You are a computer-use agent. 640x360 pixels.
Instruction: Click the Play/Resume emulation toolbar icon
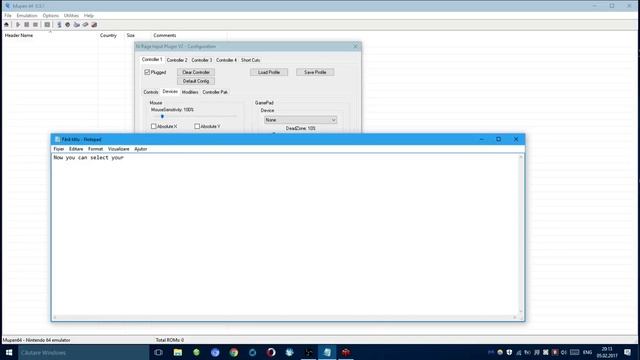(18, 24)
